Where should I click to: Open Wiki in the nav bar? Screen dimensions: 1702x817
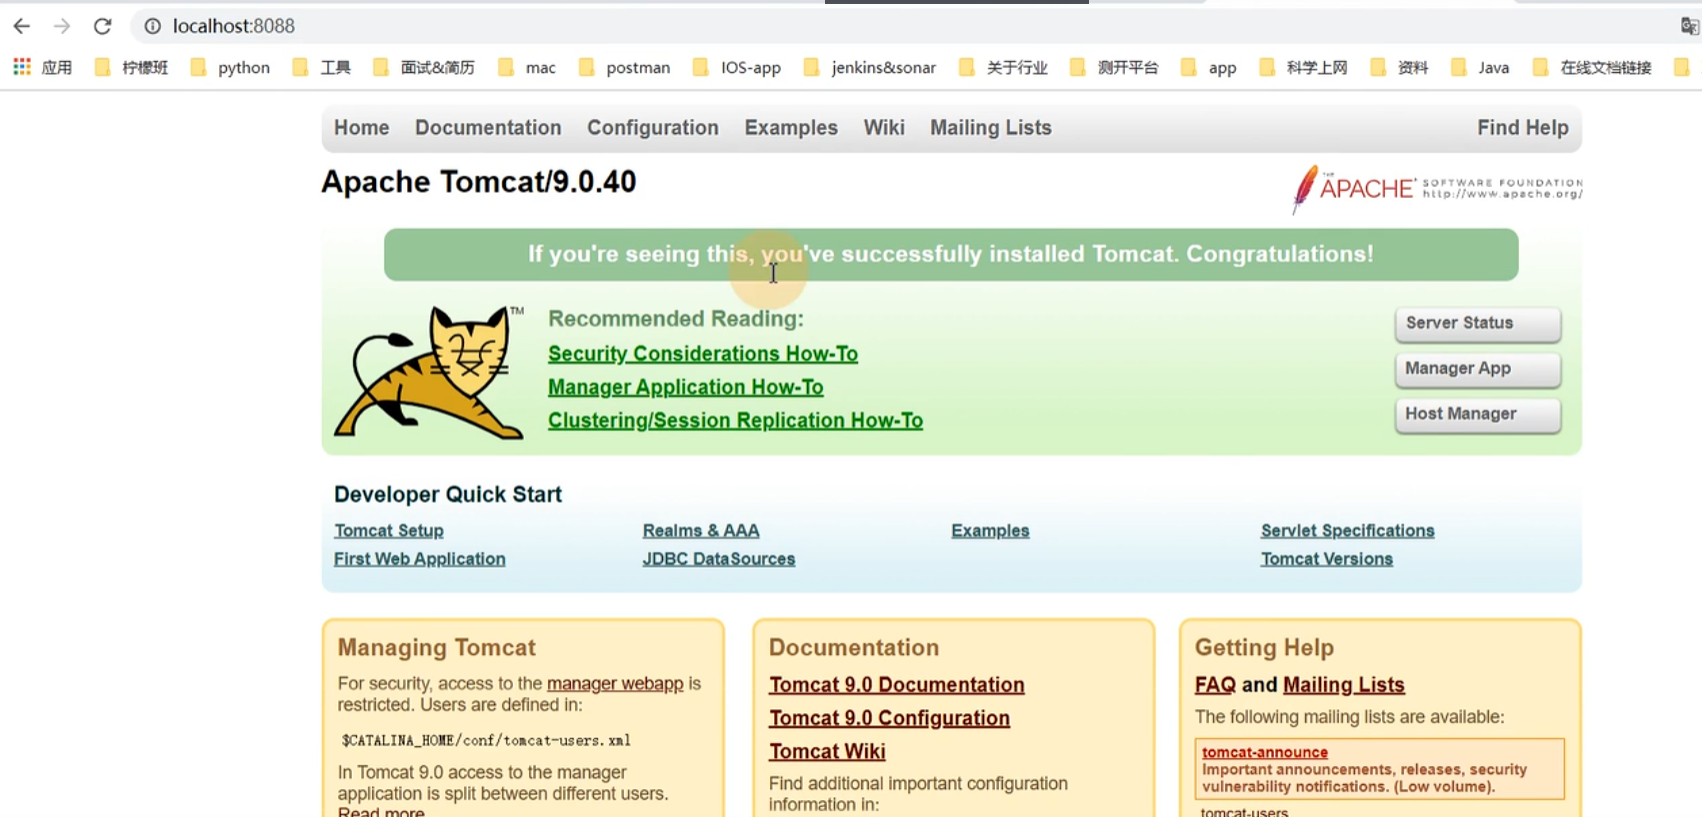tap(884, 128)
